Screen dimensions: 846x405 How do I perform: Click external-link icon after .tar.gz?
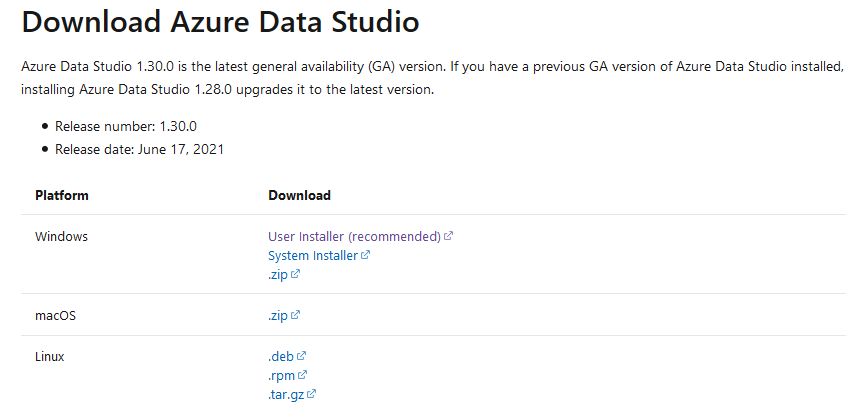point(312,394)
